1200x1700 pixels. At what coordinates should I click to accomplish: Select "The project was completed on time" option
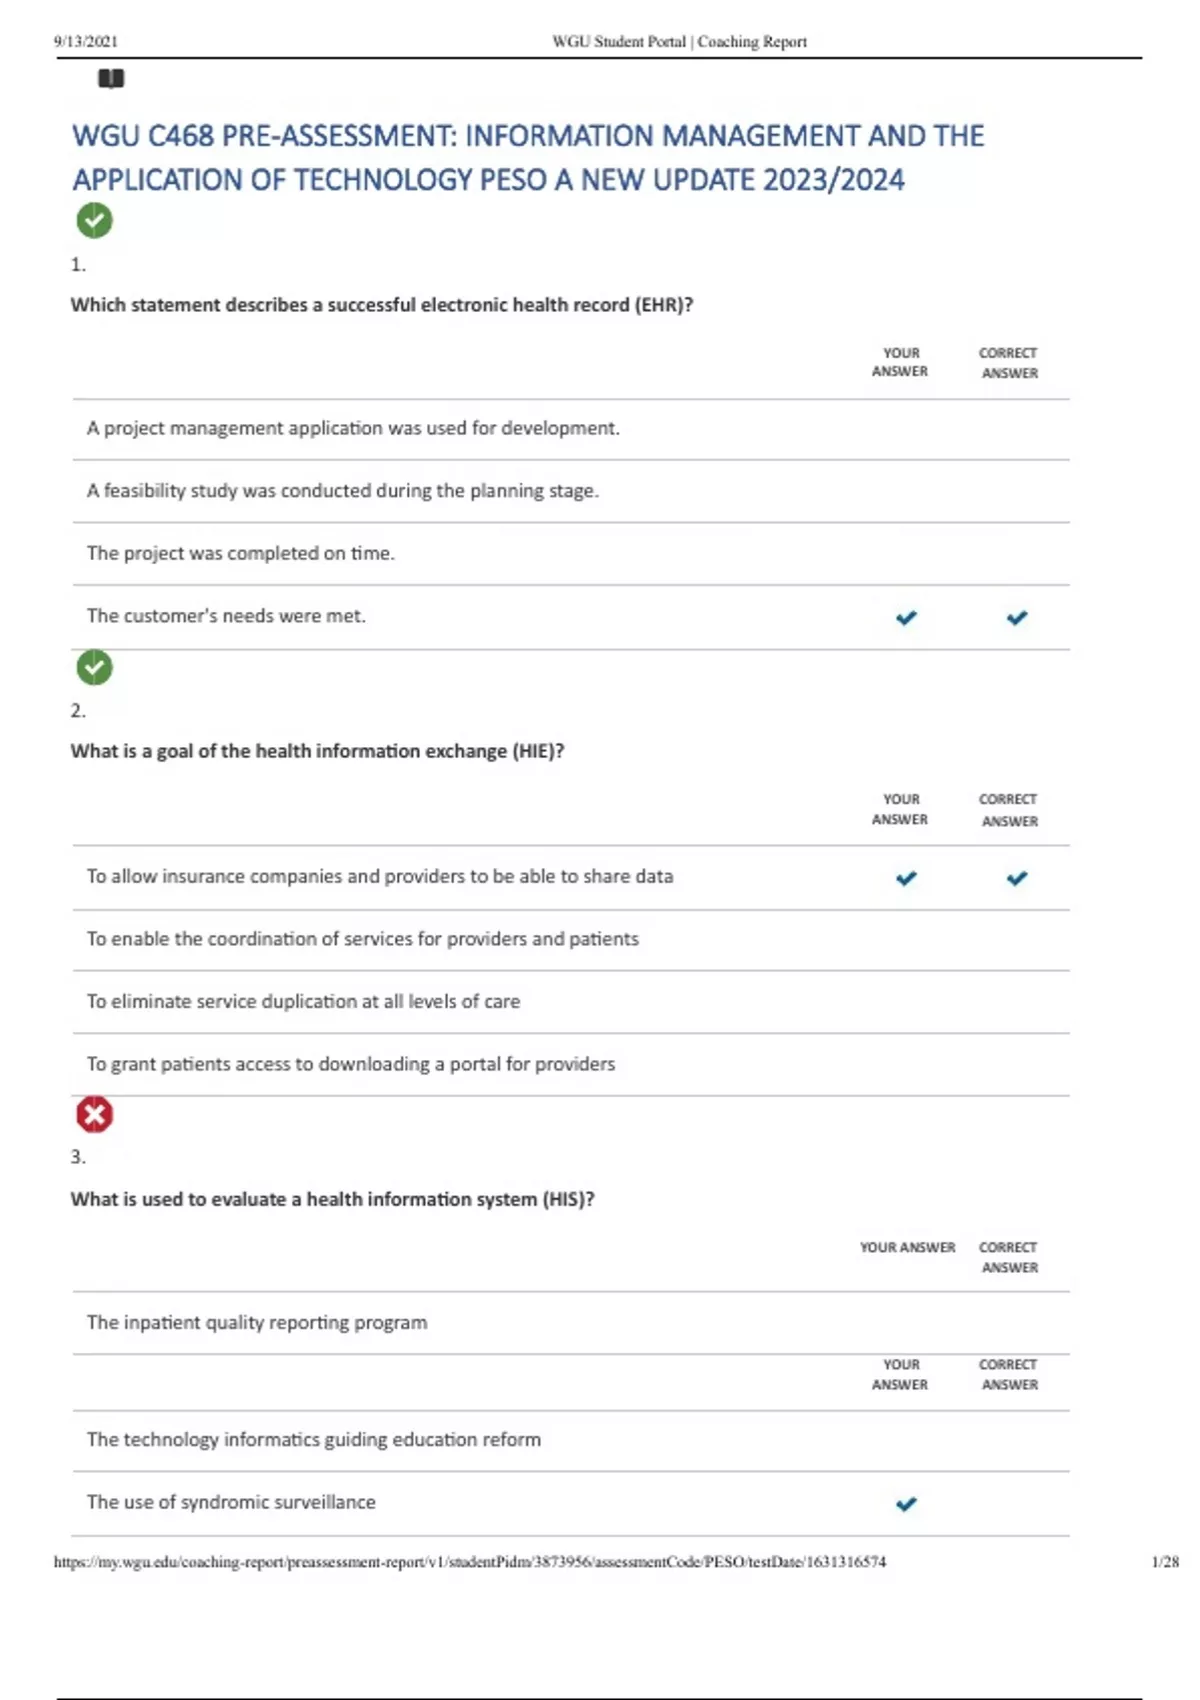pos(241,554)
